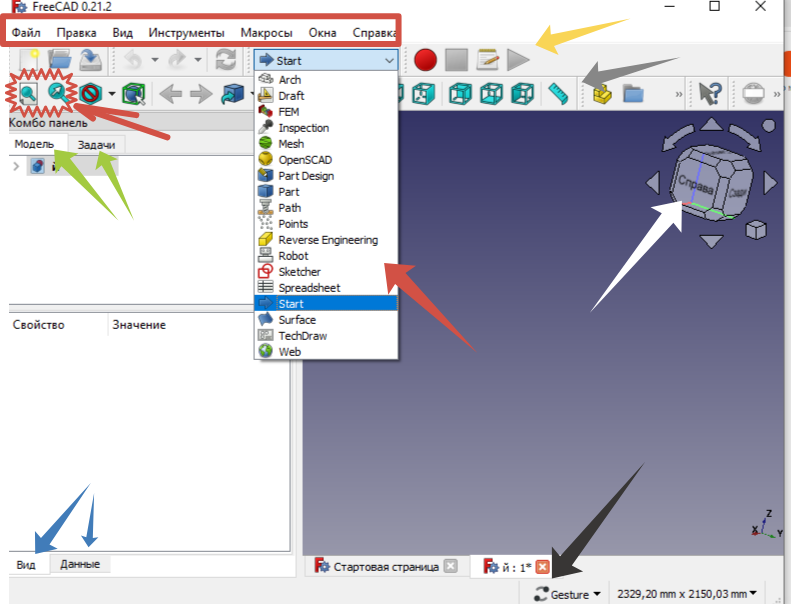The height and width of the screenshot is (604, 791).
Task: Expand the document tree item
Action: point(16,166)
